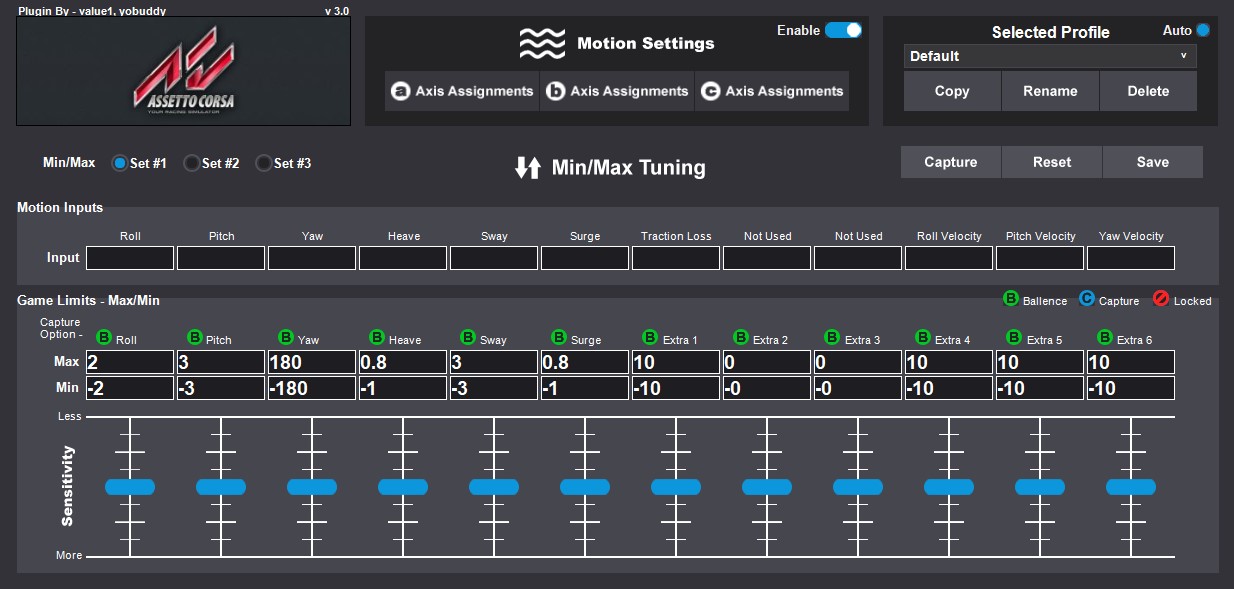Click the Yaw Min field showing -180
The image size is (1234, 589).
(x=312, y=388)
